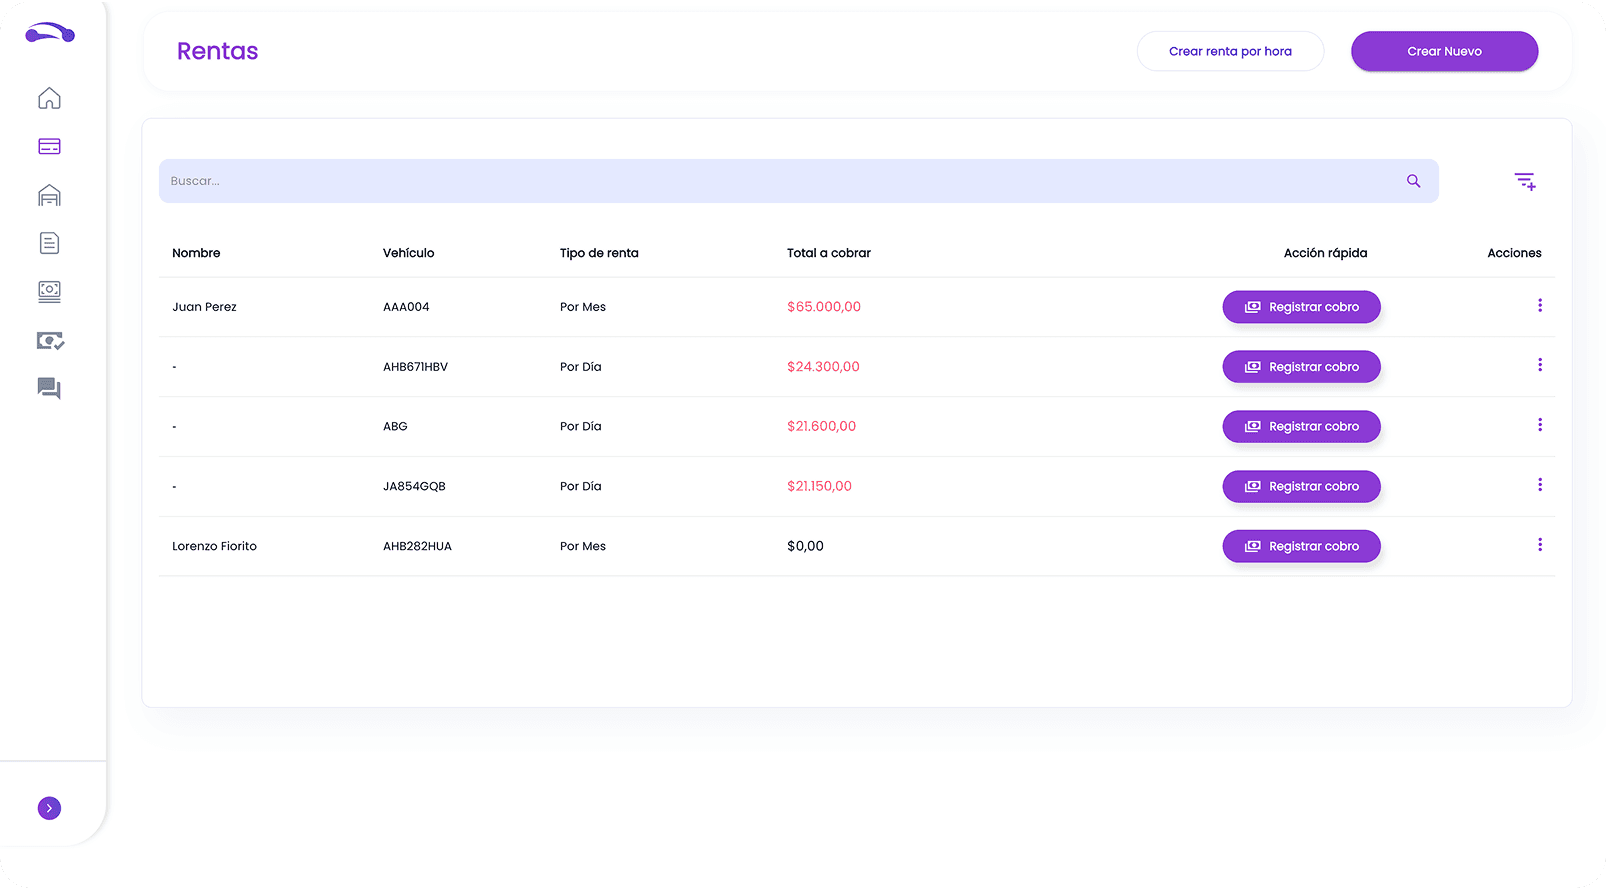Click the Acción rápida column header

click(x=1325, y=253)
